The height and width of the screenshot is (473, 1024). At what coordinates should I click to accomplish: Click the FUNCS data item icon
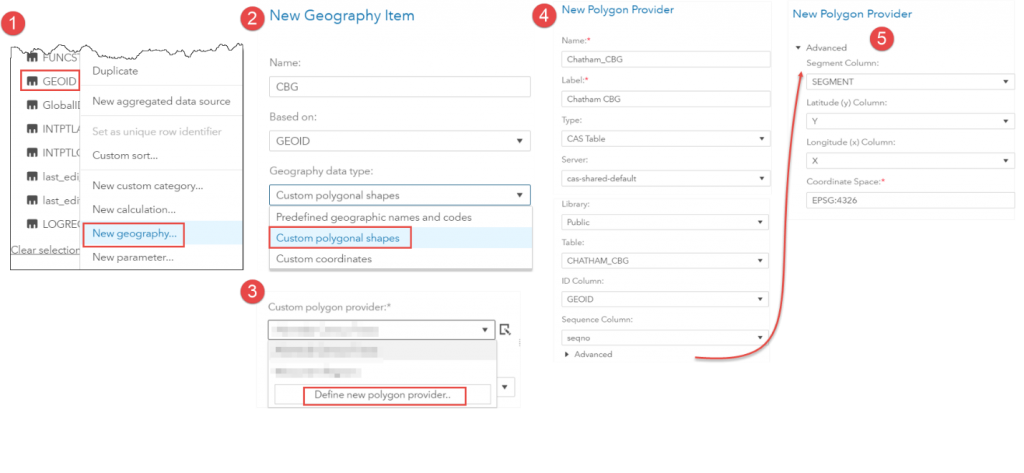31,58
